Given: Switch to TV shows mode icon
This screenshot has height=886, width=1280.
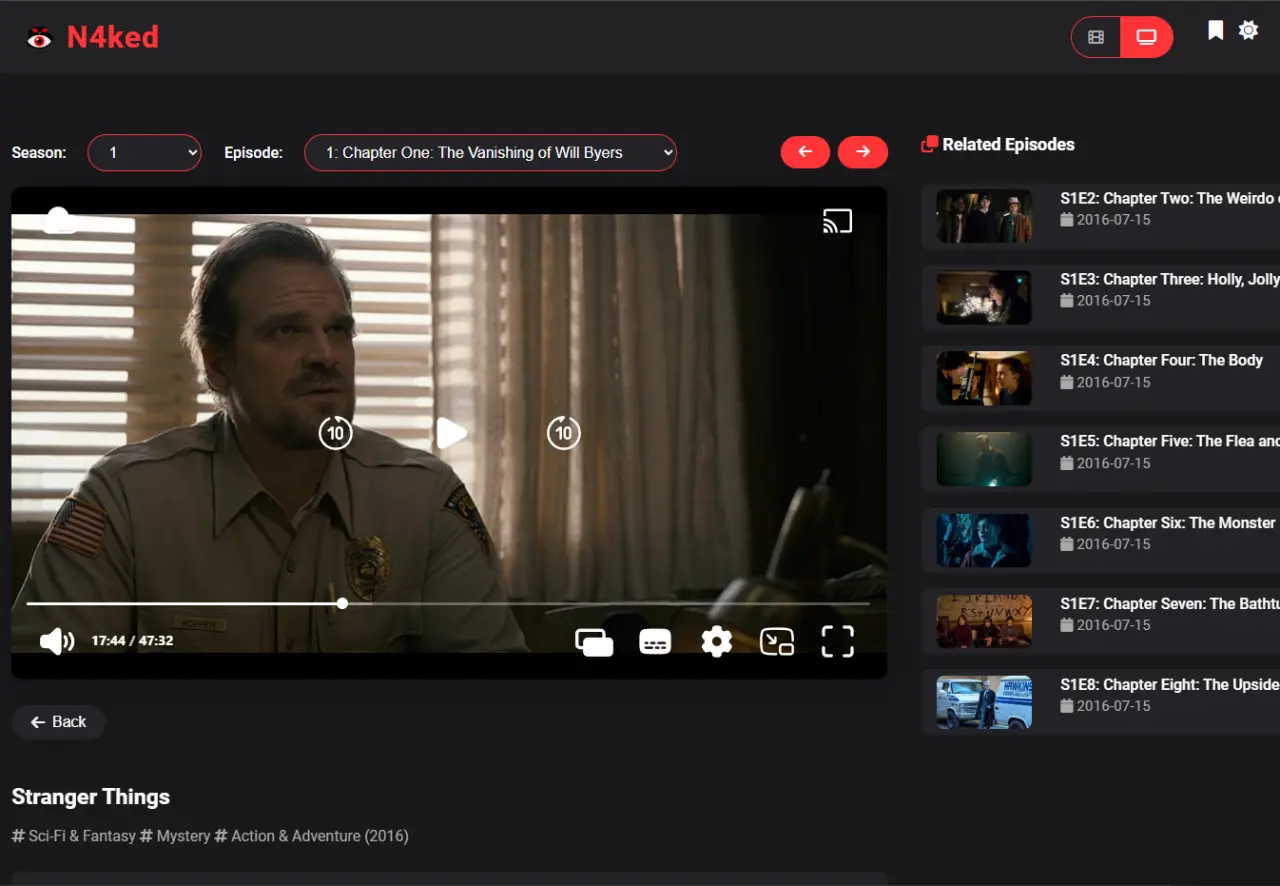Looking at the screenshot, I should tap(1146, 37).
